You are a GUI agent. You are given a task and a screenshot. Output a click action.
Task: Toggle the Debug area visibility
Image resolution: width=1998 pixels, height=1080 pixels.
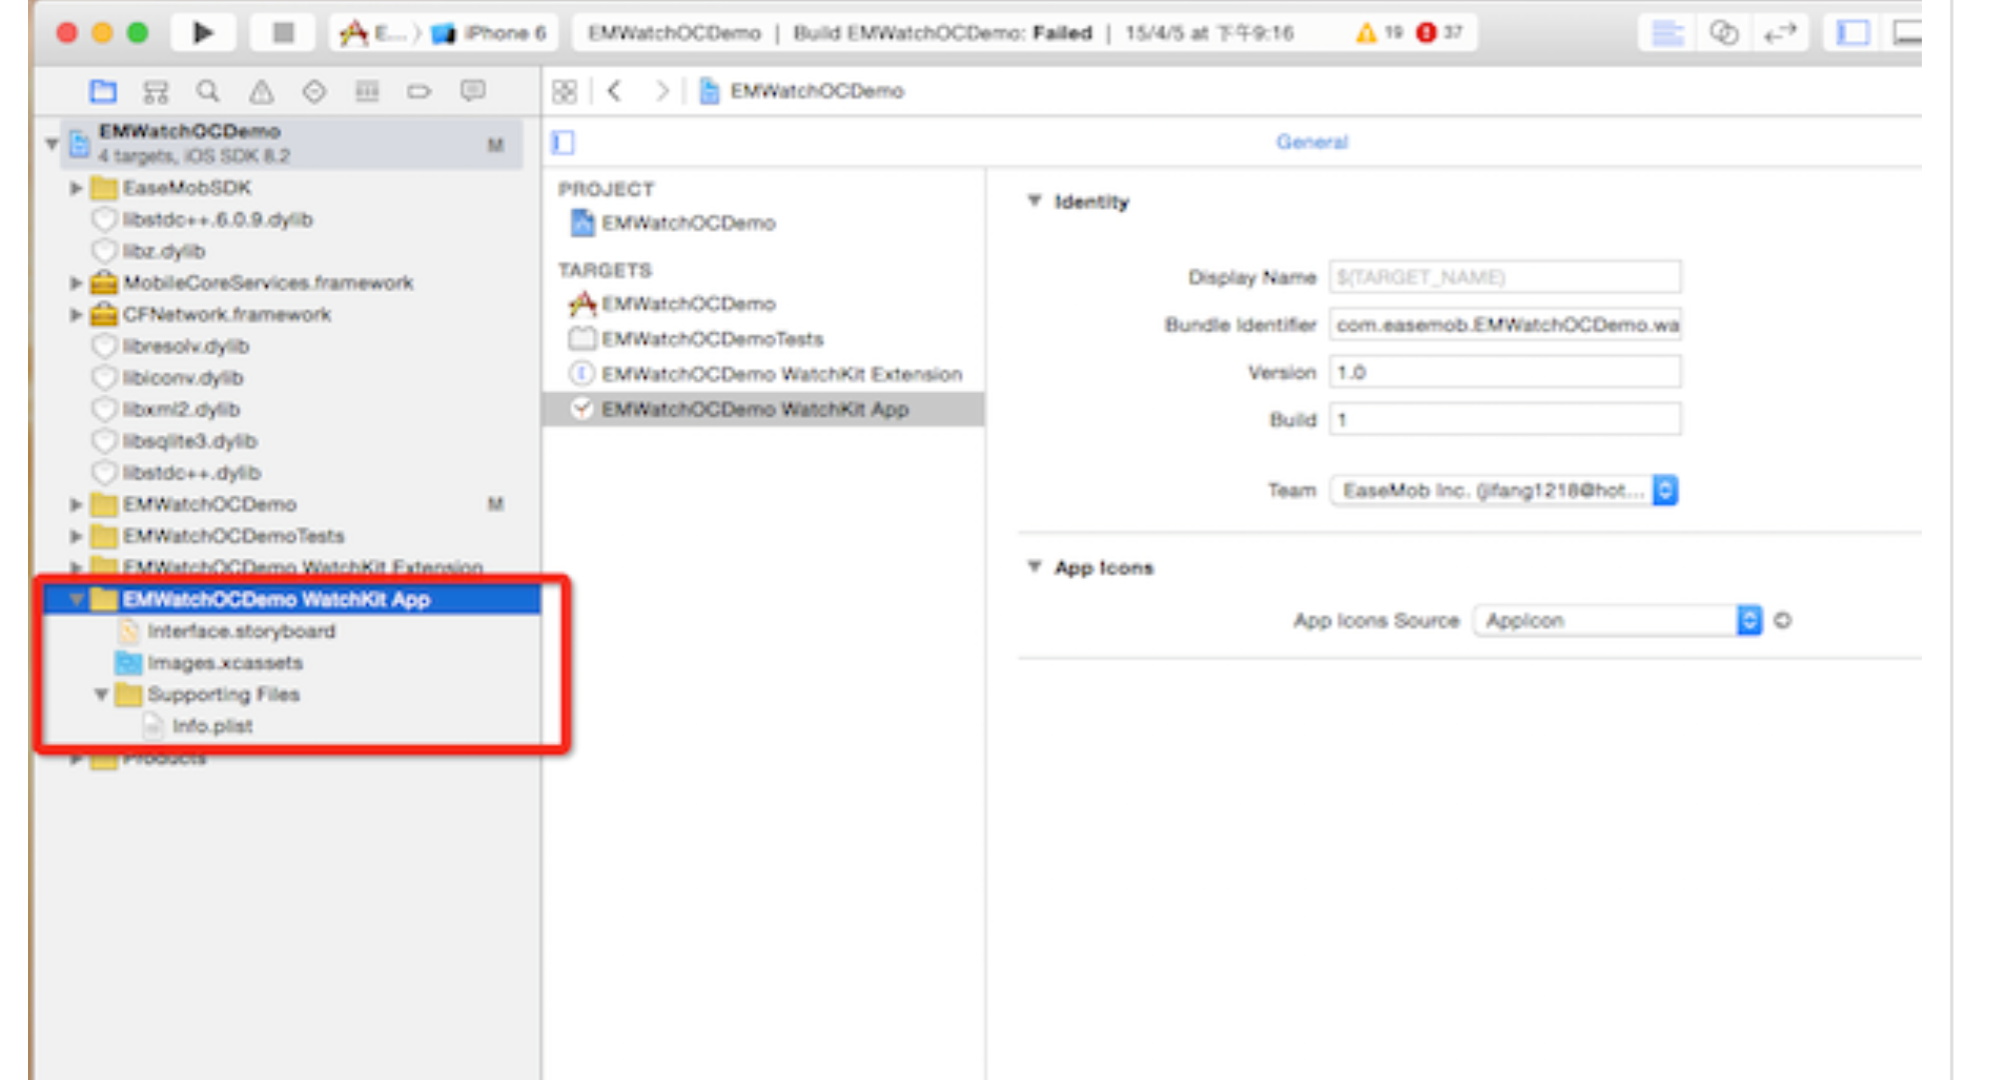point(1906,33)
